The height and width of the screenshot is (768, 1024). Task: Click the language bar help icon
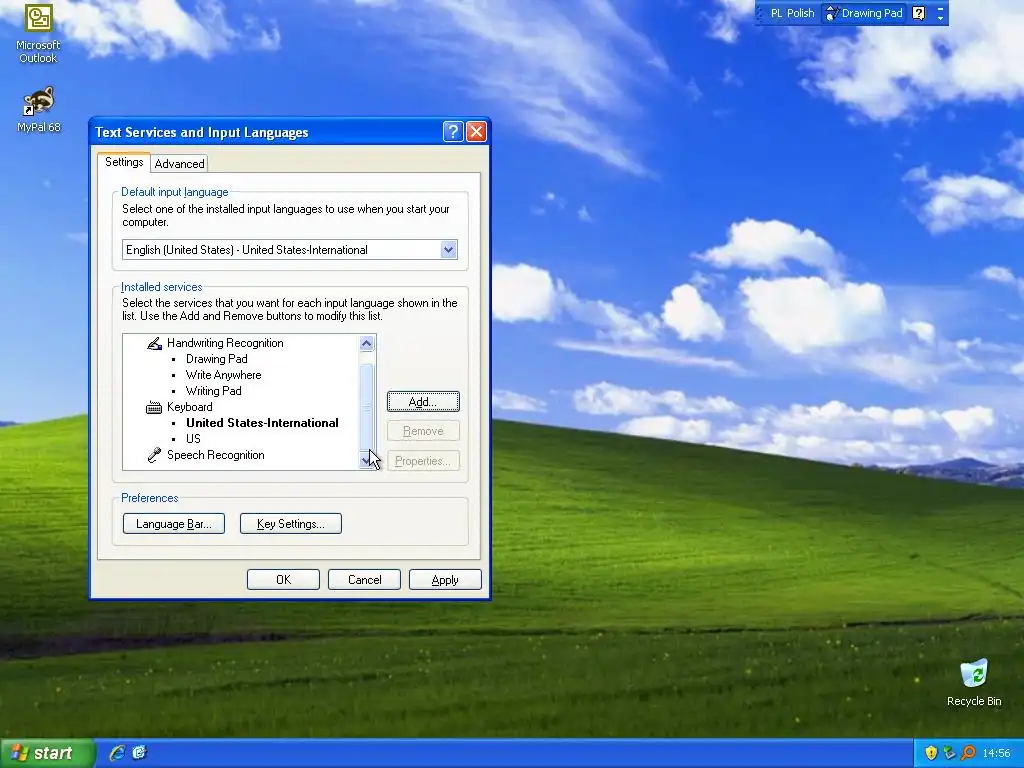pos(919,13)
